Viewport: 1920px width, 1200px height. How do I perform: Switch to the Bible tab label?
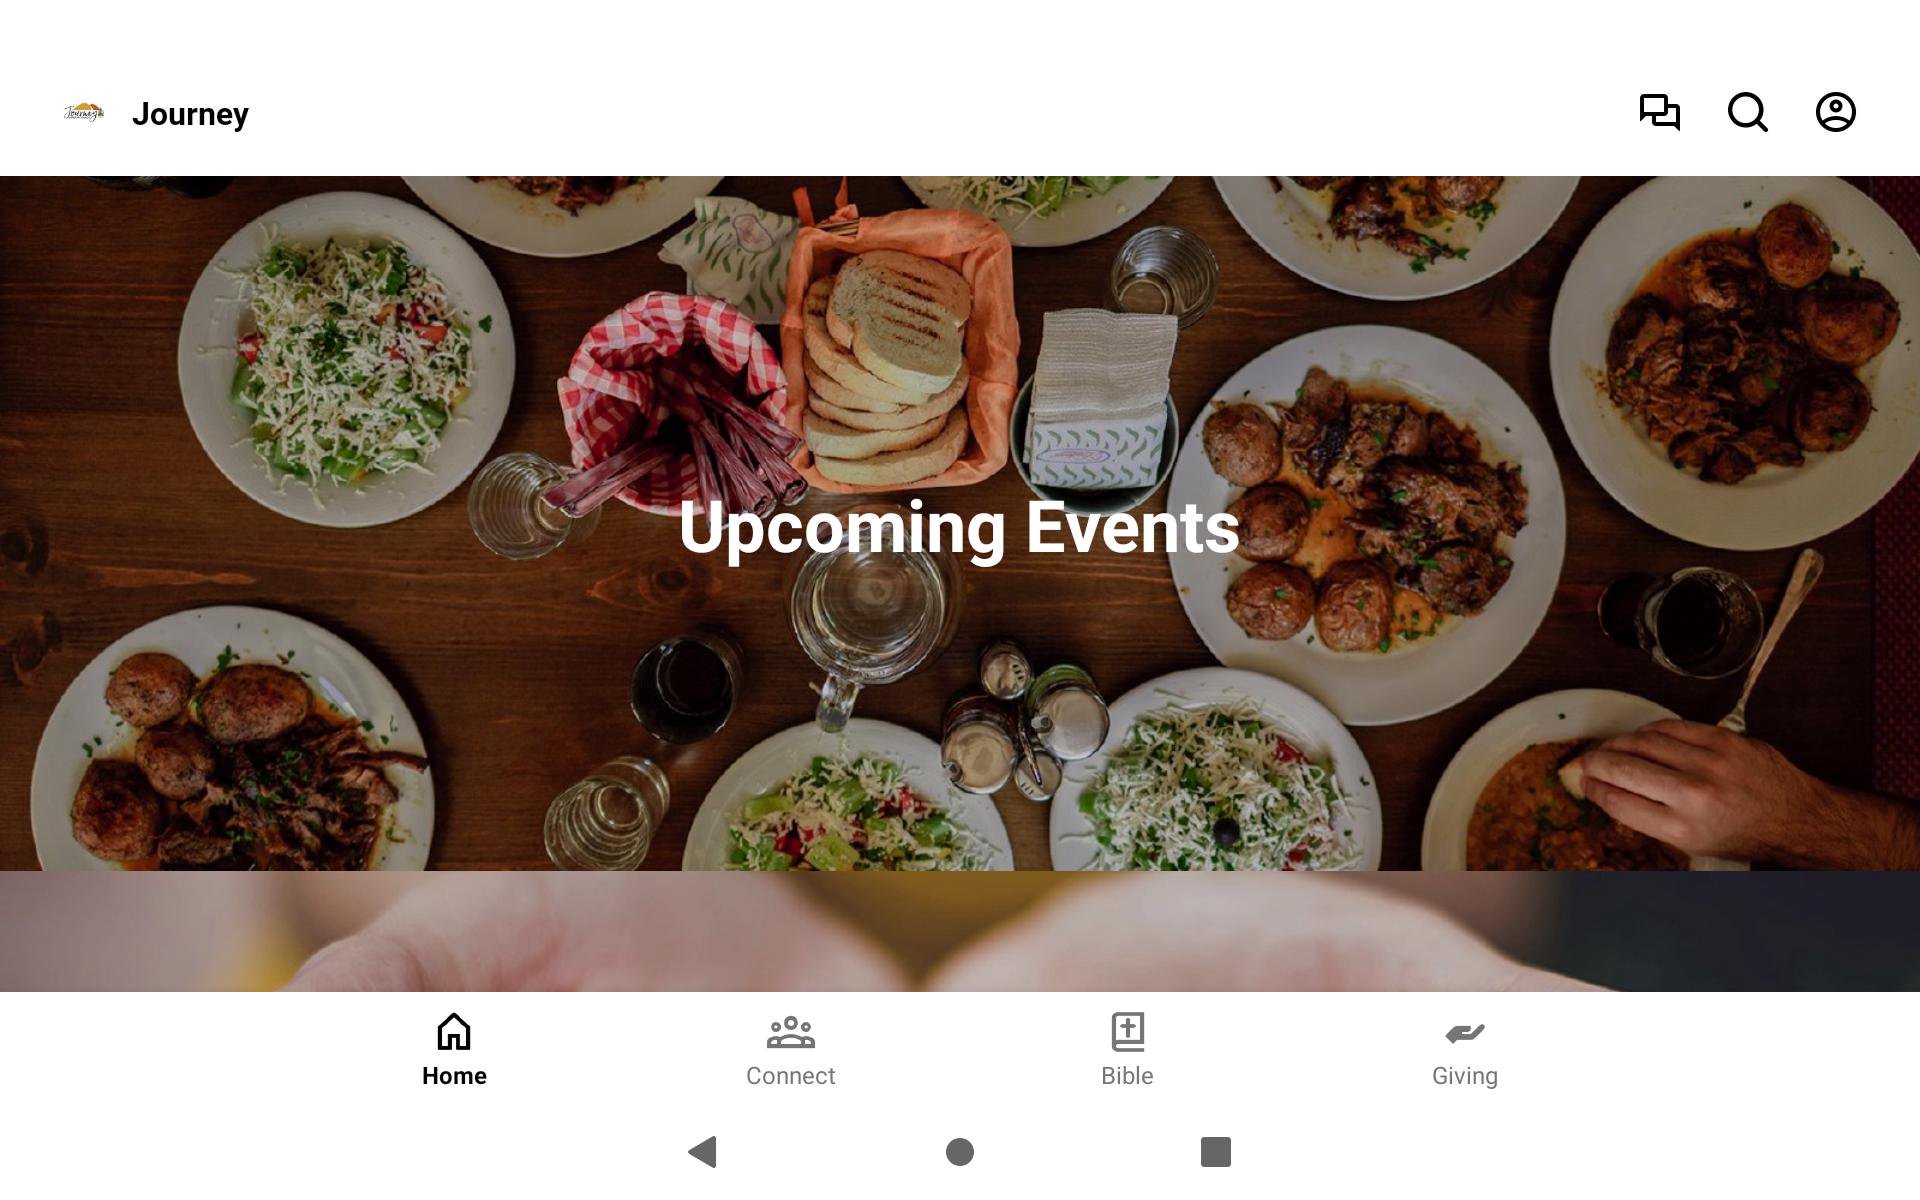pos(1127,1076)
